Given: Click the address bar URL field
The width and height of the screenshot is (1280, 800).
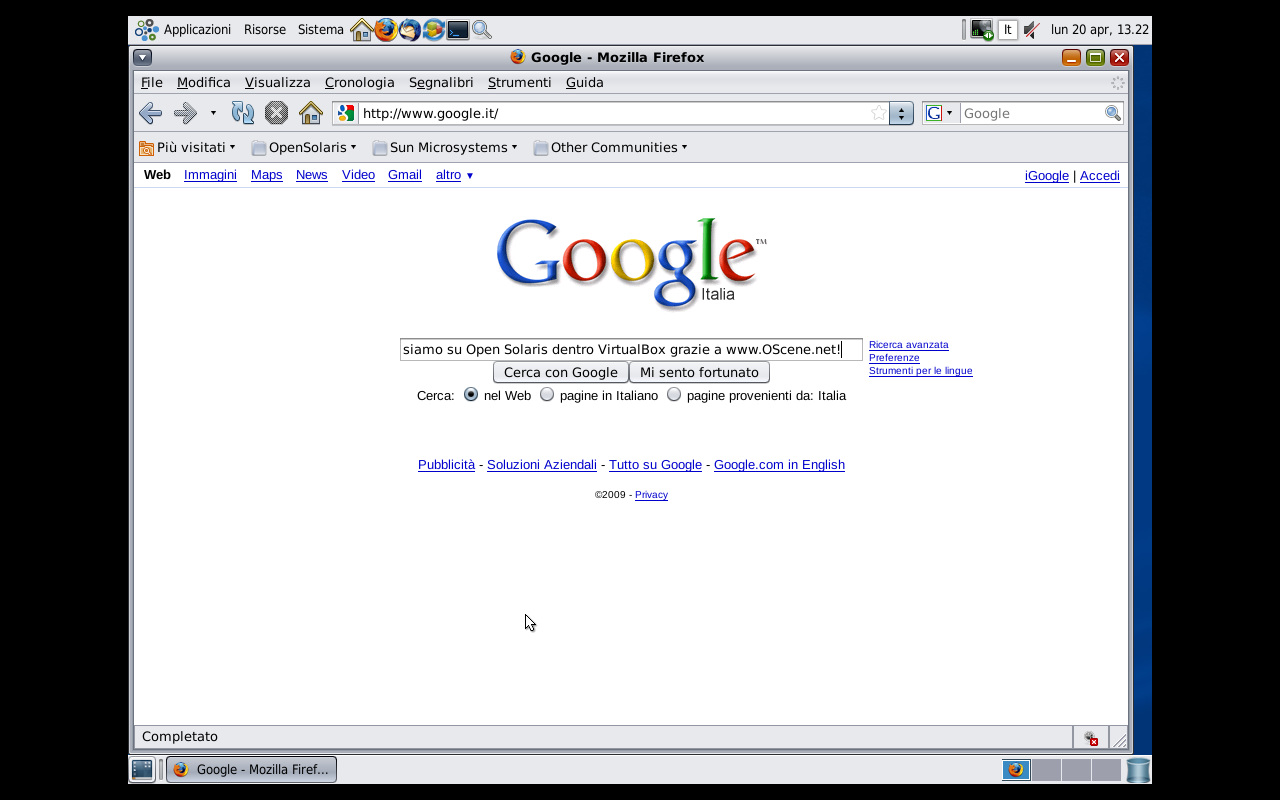Looking at the screenshot, I should 613,113.
